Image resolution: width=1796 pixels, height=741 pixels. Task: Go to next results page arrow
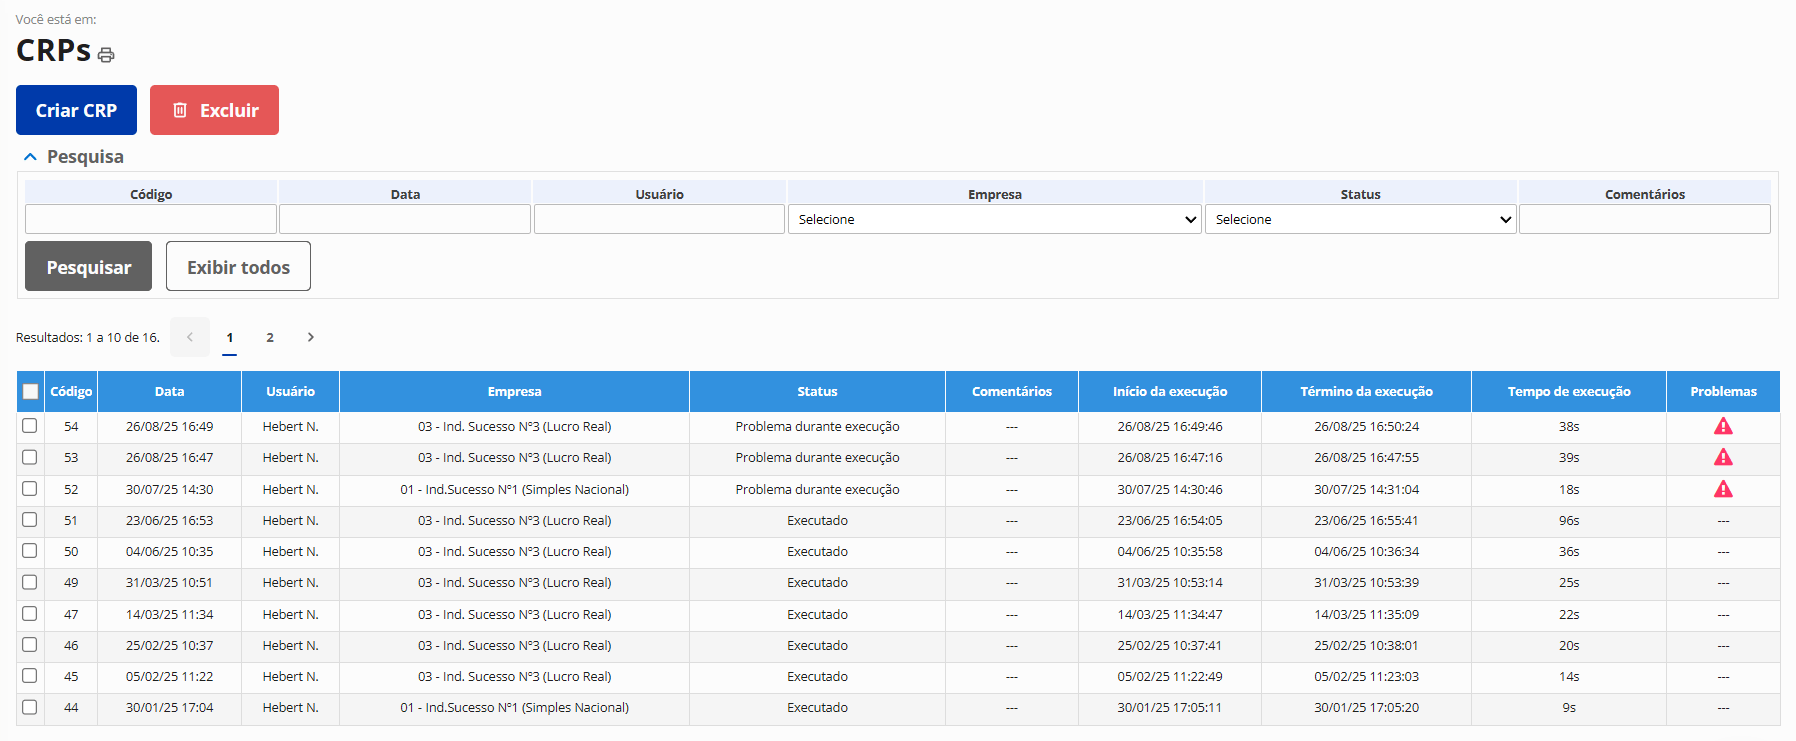point(311,338)
